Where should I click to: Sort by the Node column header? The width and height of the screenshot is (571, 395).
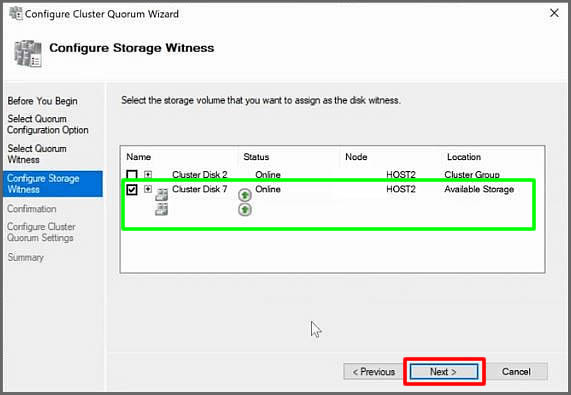point(356,157)
